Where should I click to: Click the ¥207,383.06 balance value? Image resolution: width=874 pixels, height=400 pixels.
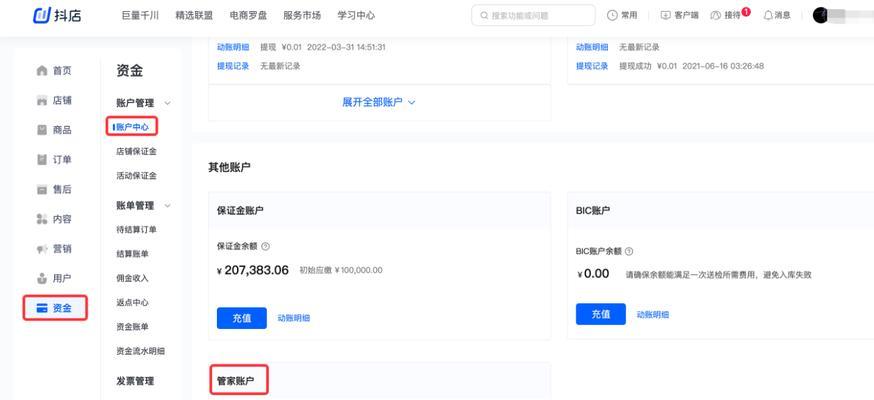click(253, 271)
